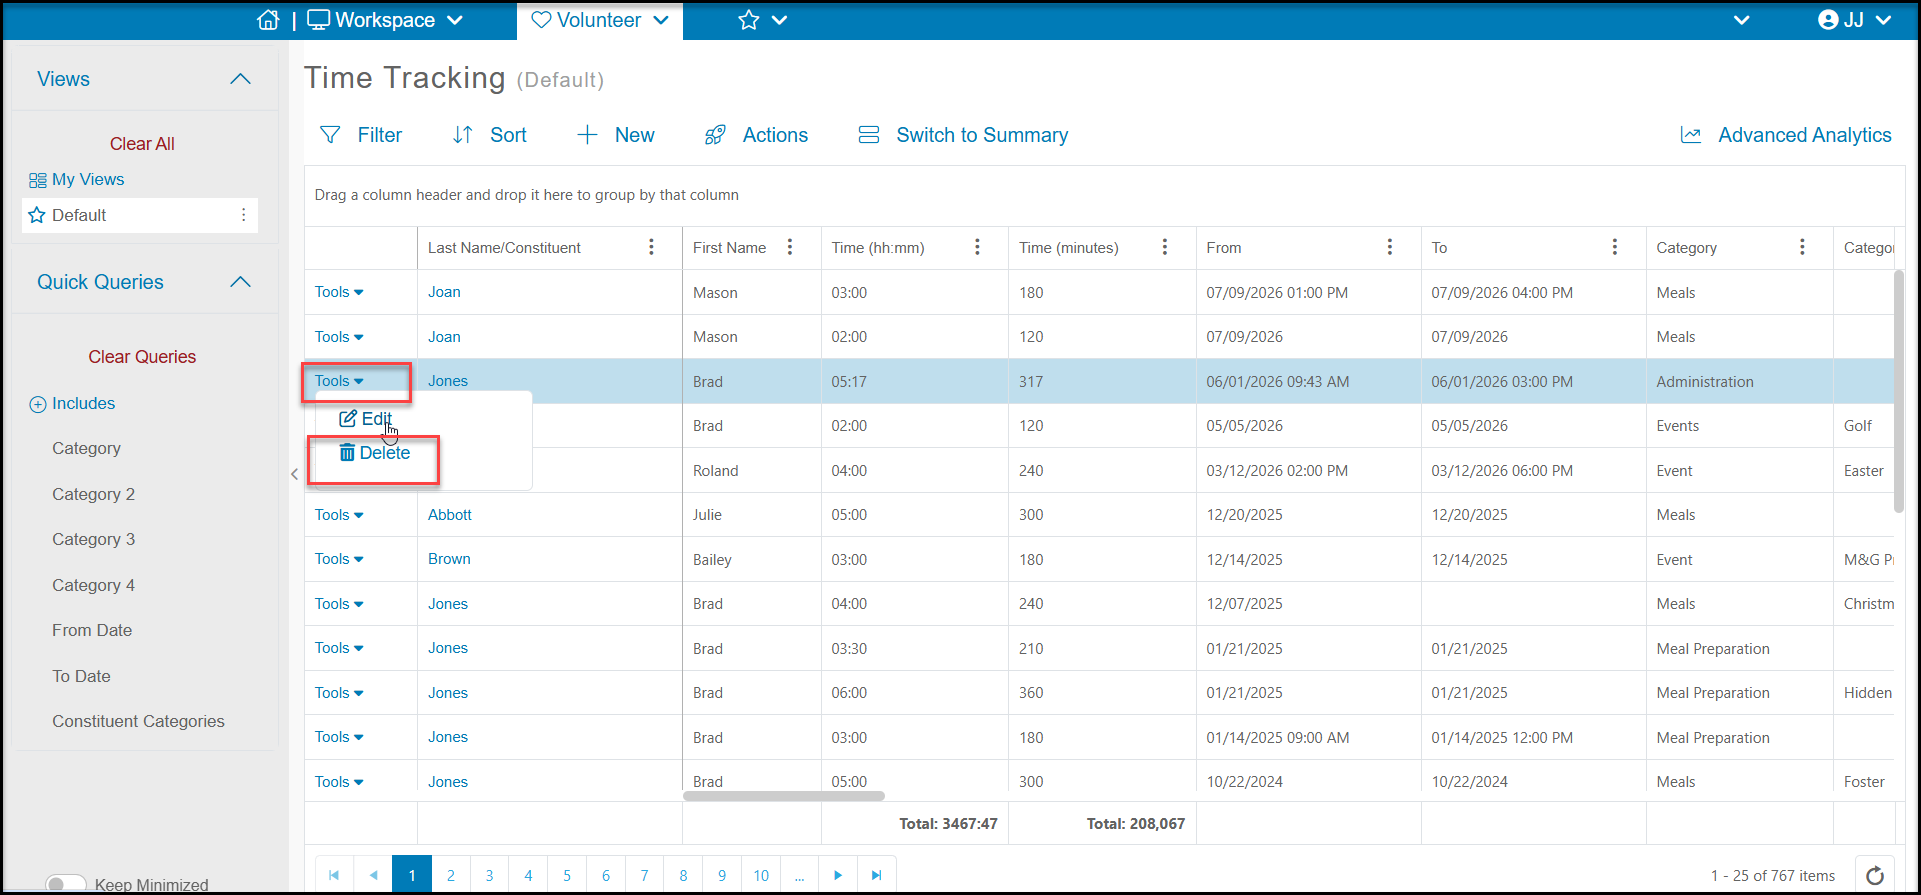Open Advanced Analytics chart icon
Screen dimensions: 1921x895
click(1691, 135)
